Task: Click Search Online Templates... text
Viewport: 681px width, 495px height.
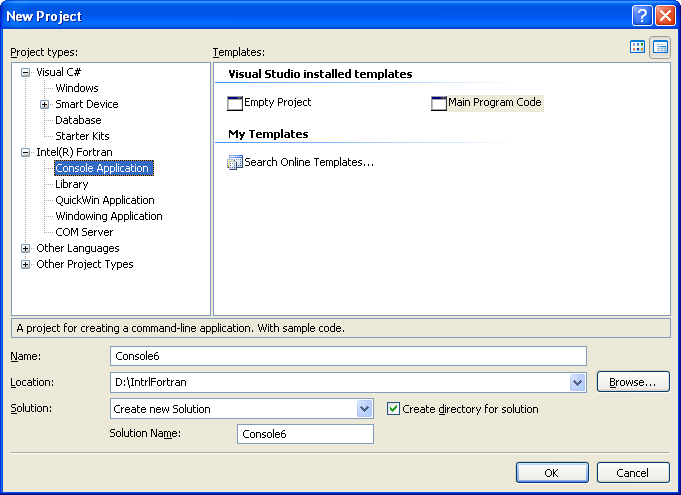Action: click(x=309, y=162)
